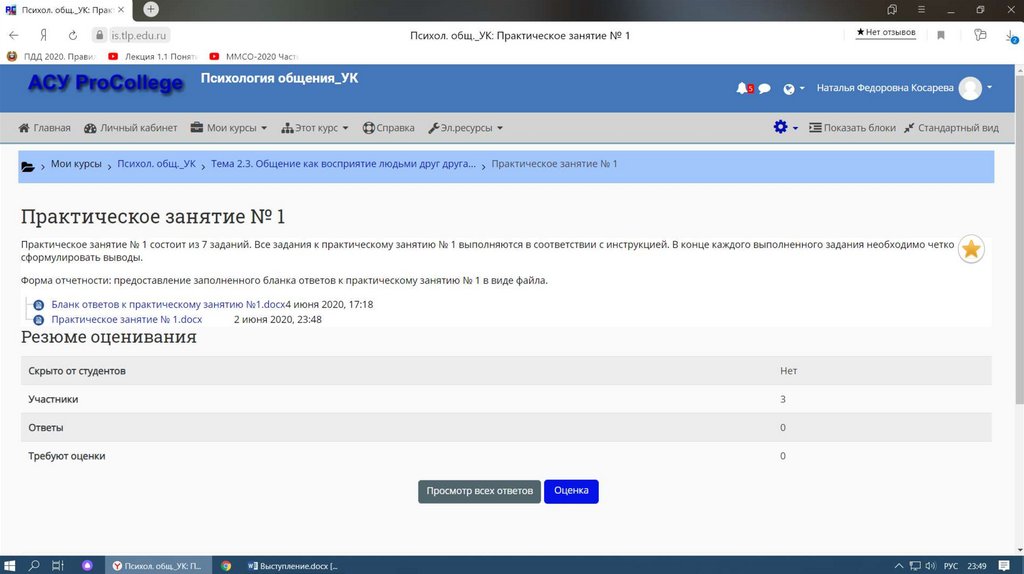Open the language globe menu
This screenshot has width=1024, height=574.
click(793, 89)
